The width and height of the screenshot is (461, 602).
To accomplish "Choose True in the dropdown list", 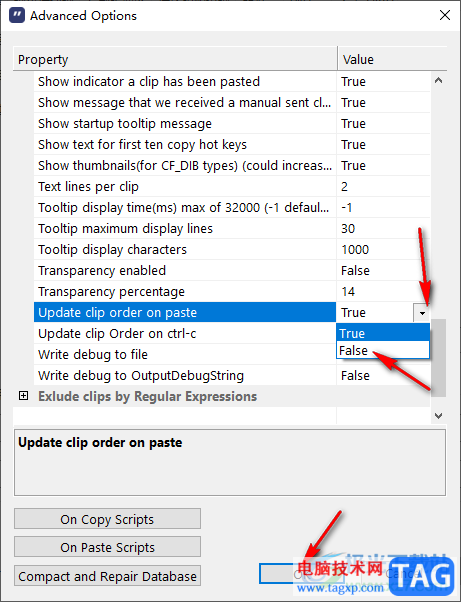I will pos(383,333).
